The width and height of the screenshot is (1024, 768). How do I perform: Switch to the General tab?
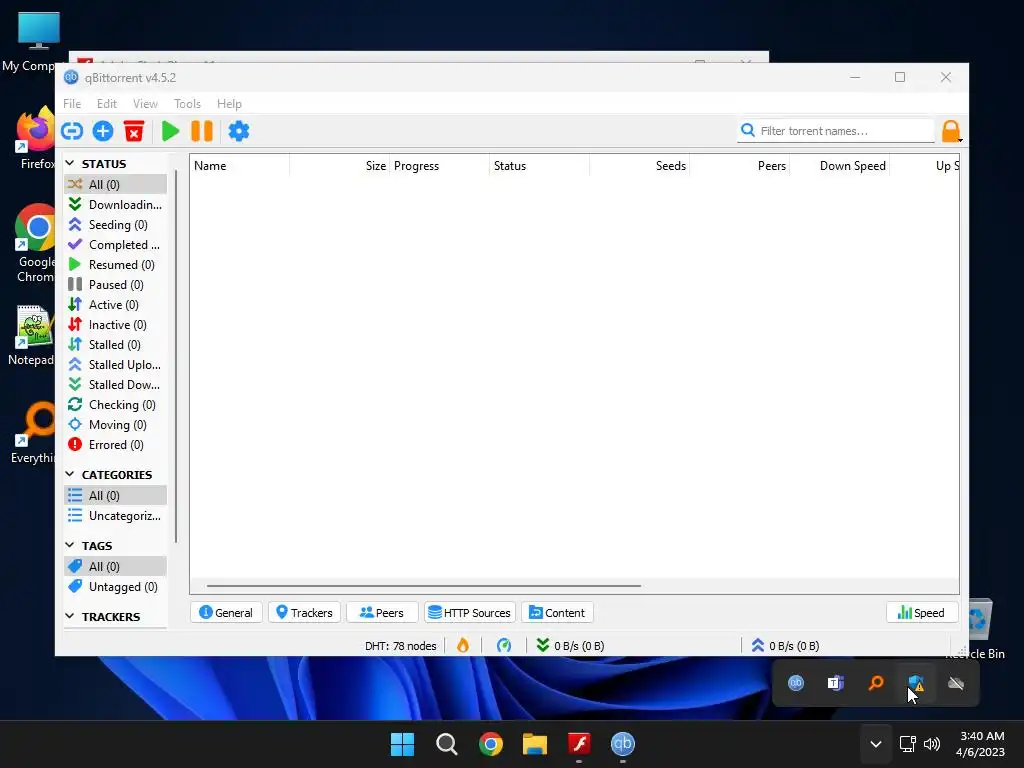226,613
